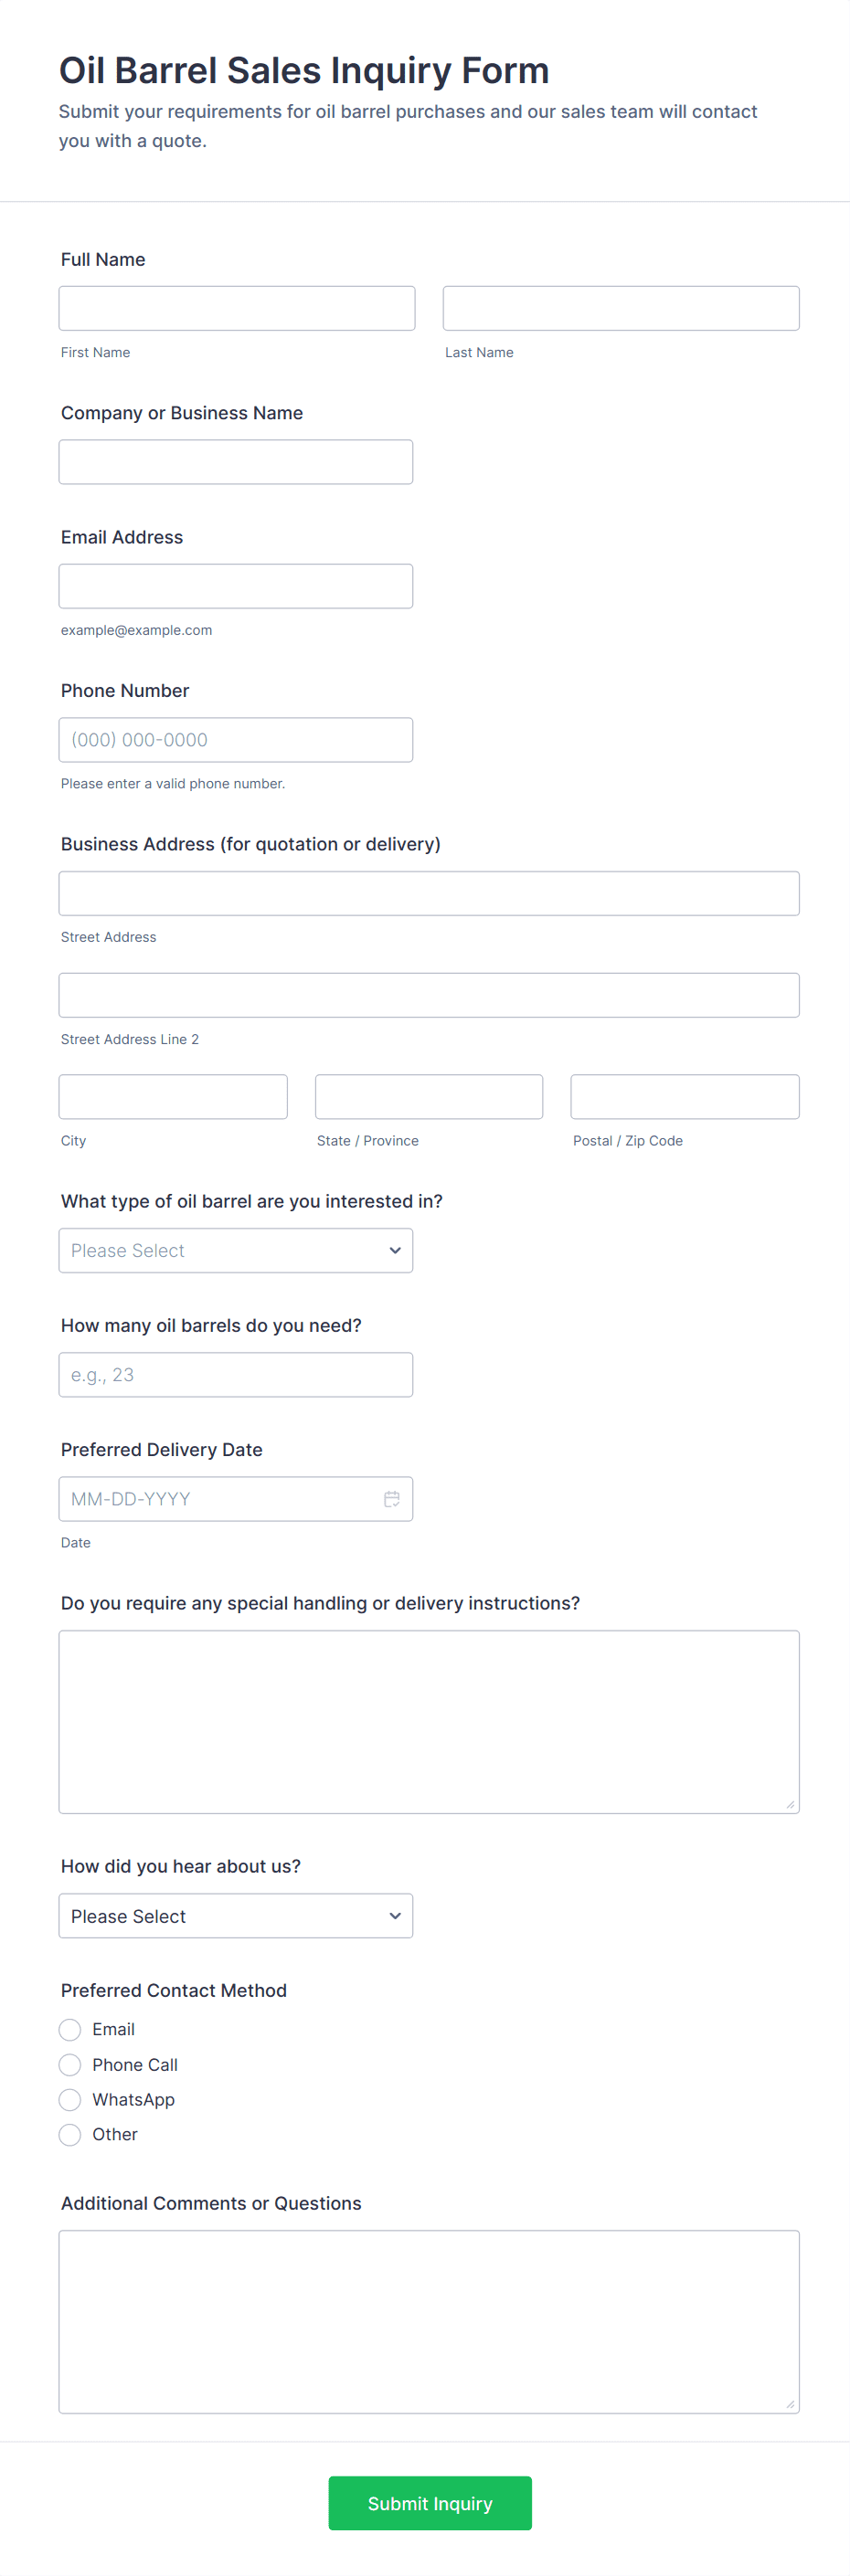Click the Postal / Zip Code field
This screenshot has width=850, height=2576.
685,1097
